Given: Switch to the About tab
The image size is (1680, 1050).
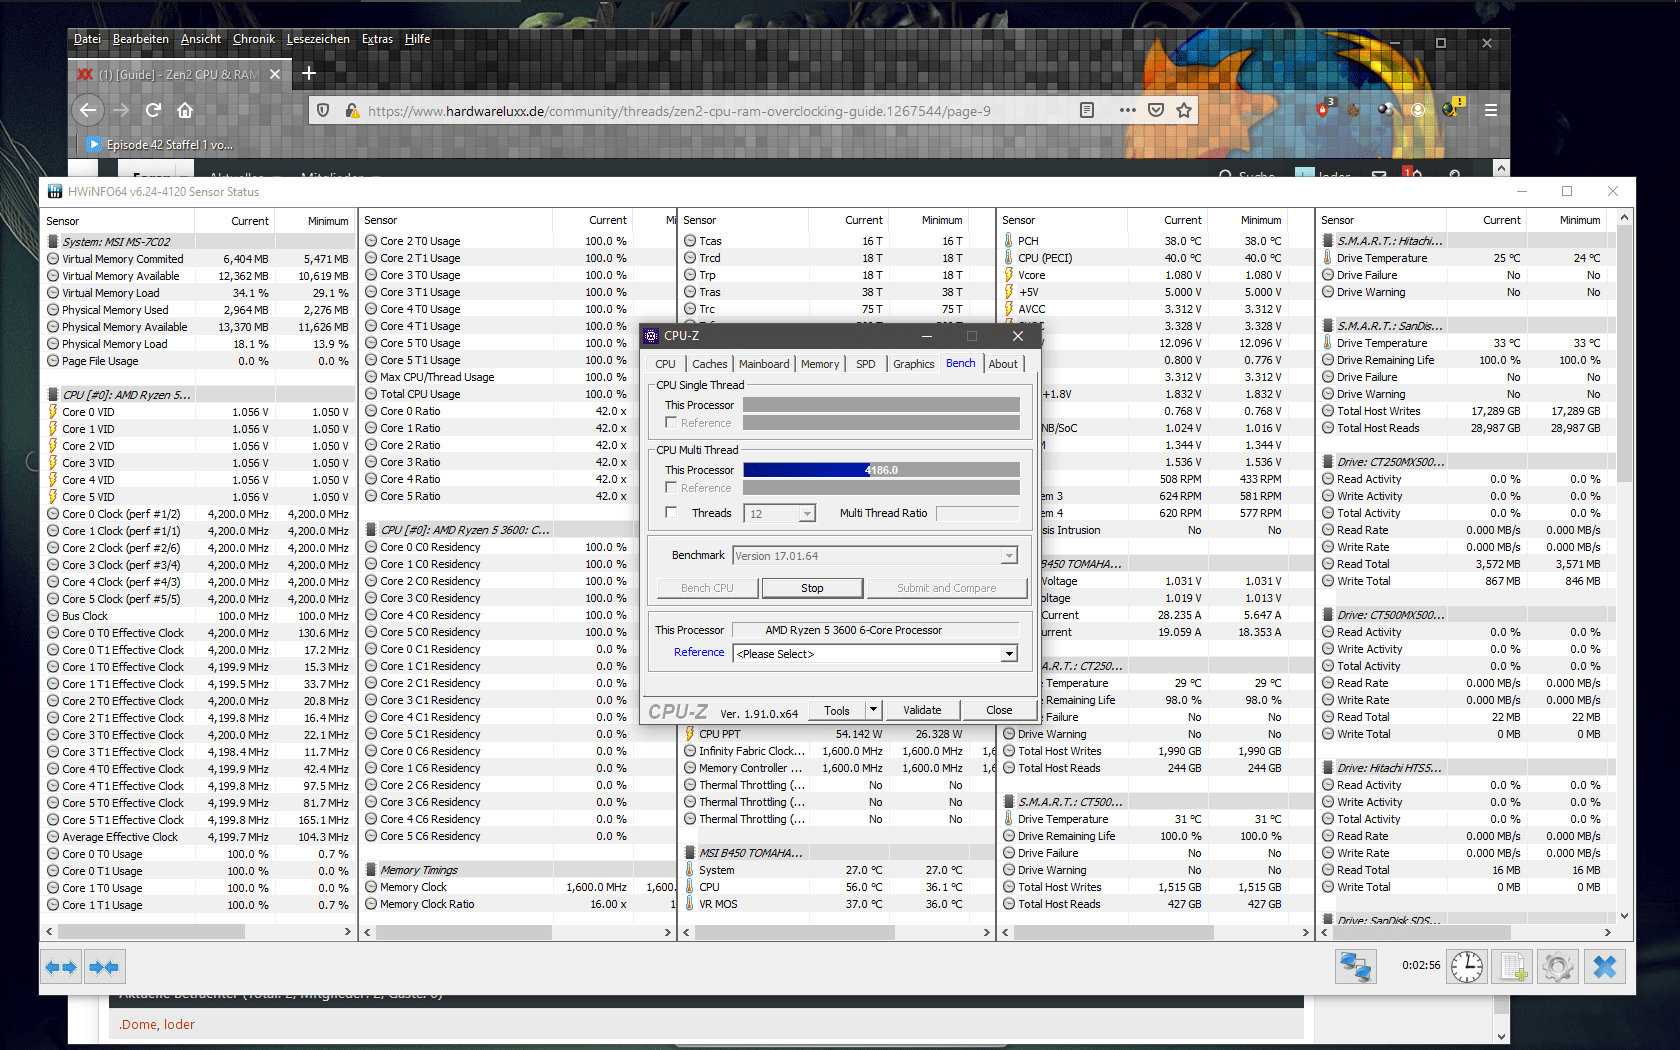Looking at the screenshot, I should tap(1003, 364).
